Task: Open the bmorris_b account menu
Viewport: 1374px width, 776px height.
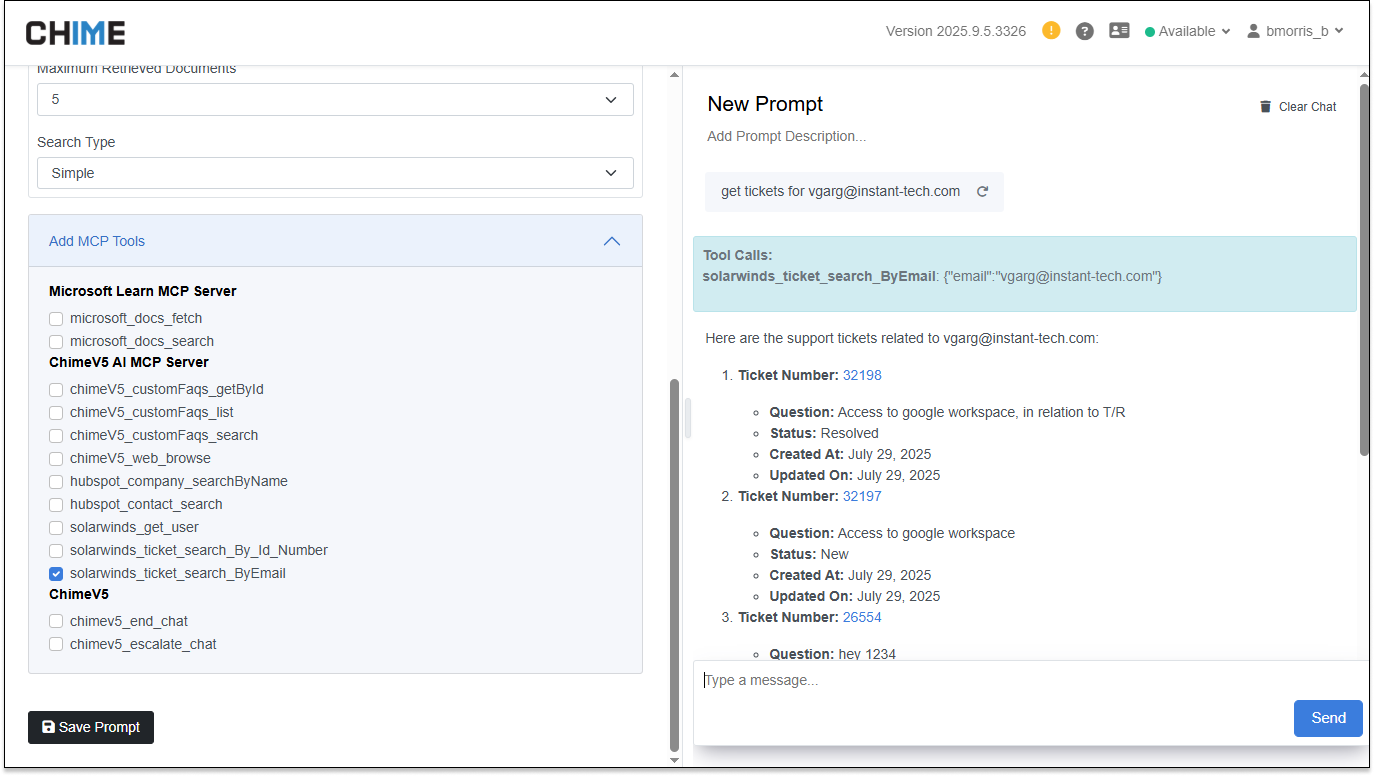Action: (x=1295, y=31)
